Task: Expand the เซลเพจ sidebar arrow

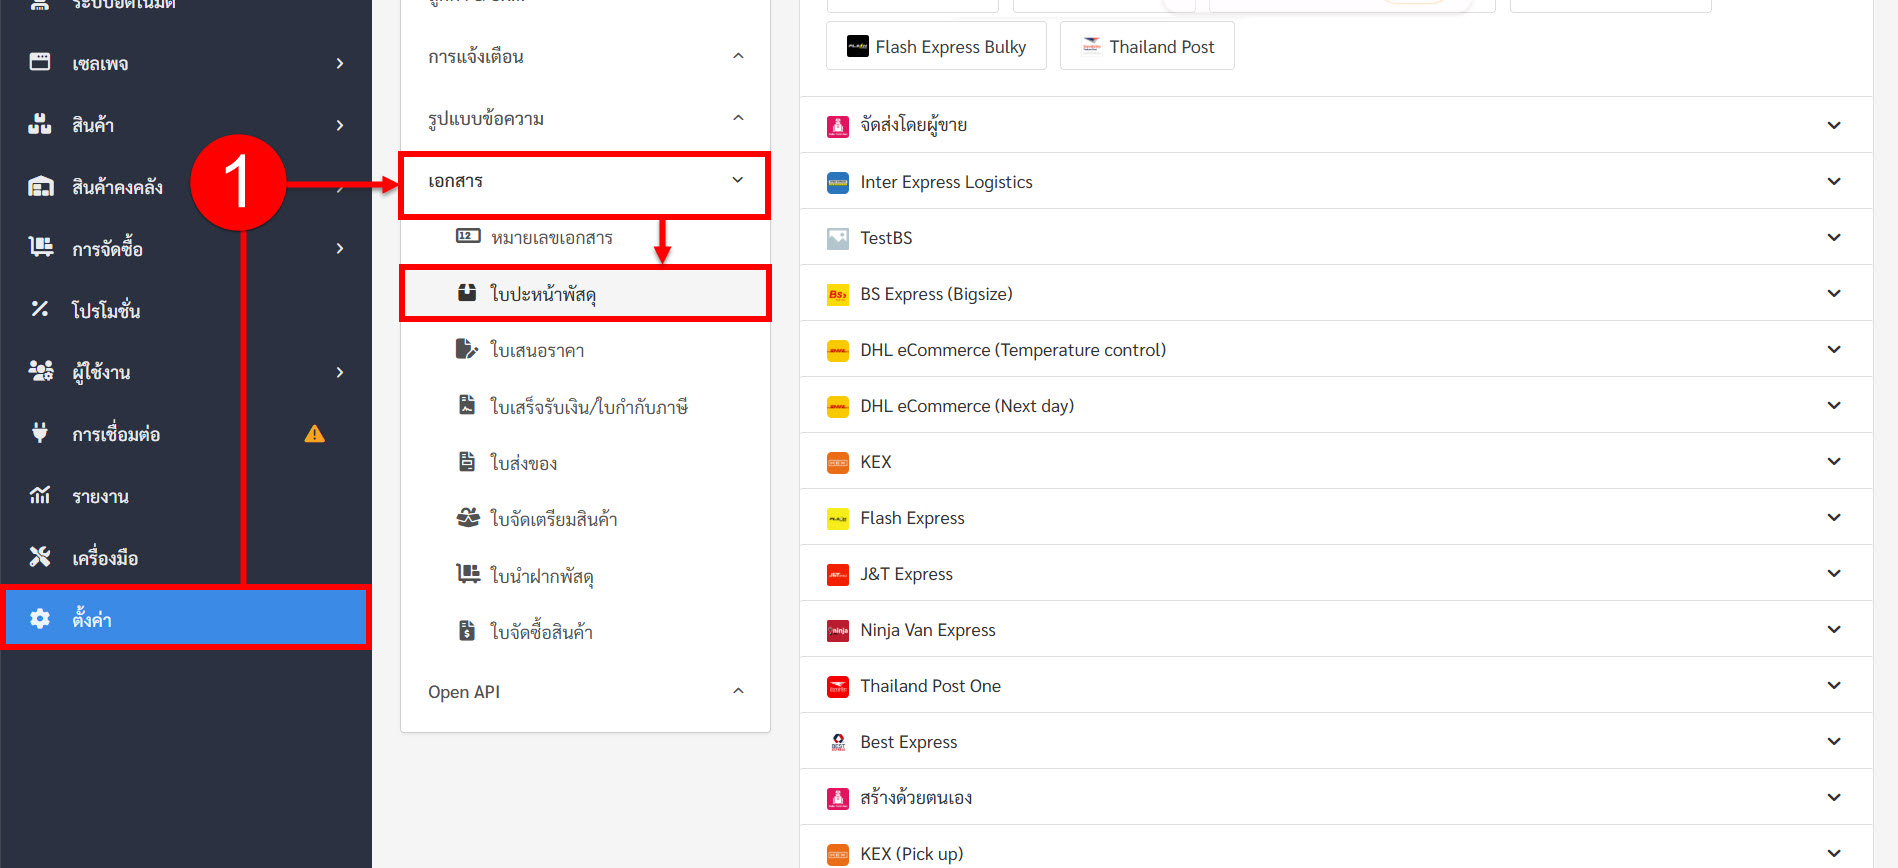Action: click(x=340, y=63)
